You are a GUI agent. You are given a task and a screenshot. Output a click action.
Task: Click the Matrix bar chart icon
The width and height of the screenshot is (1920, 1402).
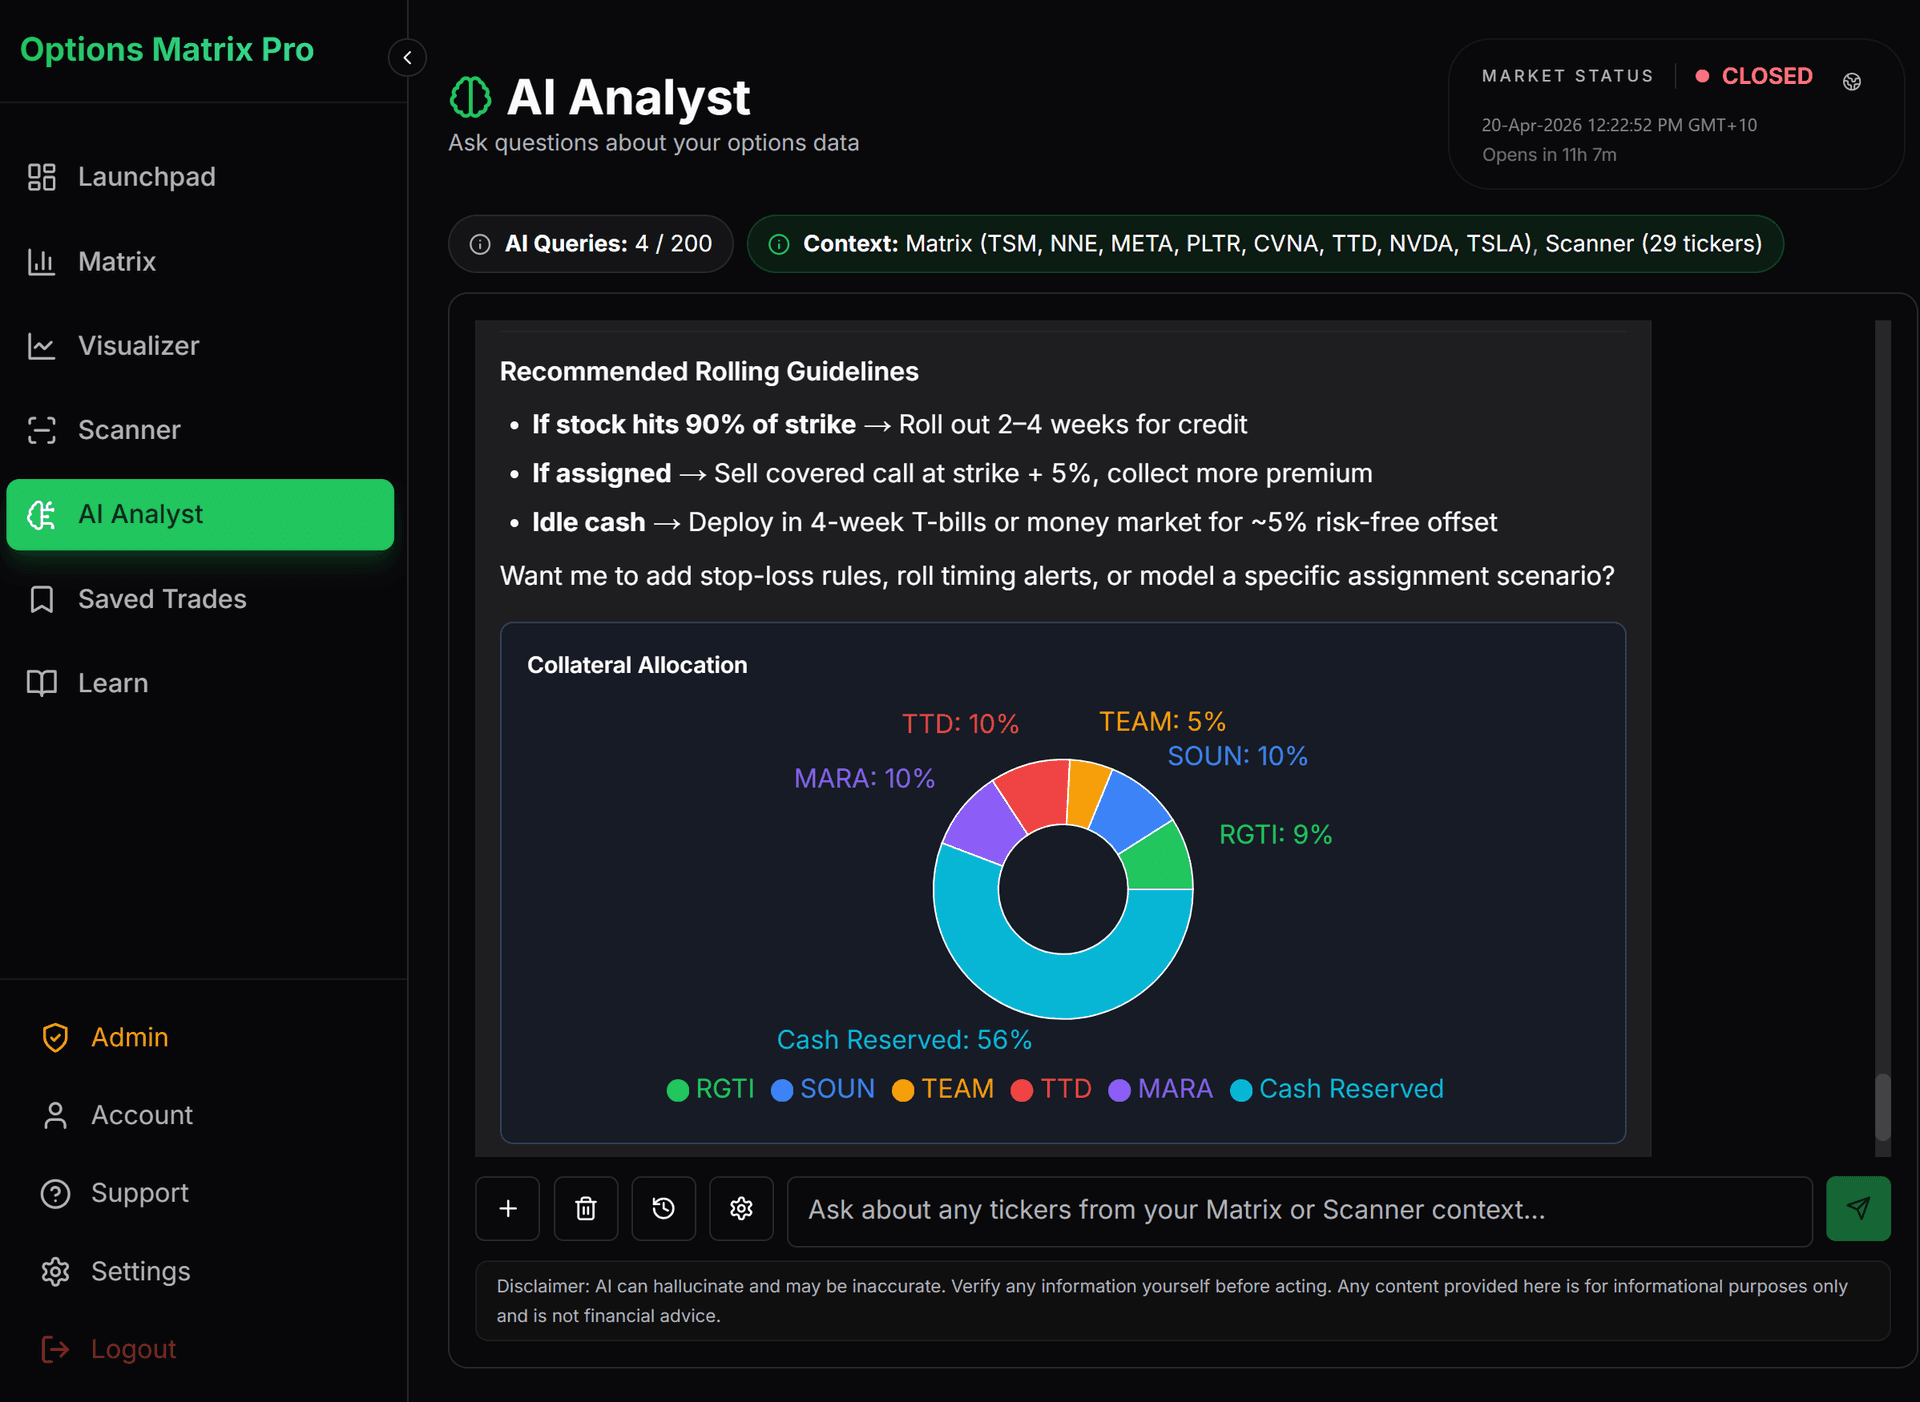click(x=42, y=262)
